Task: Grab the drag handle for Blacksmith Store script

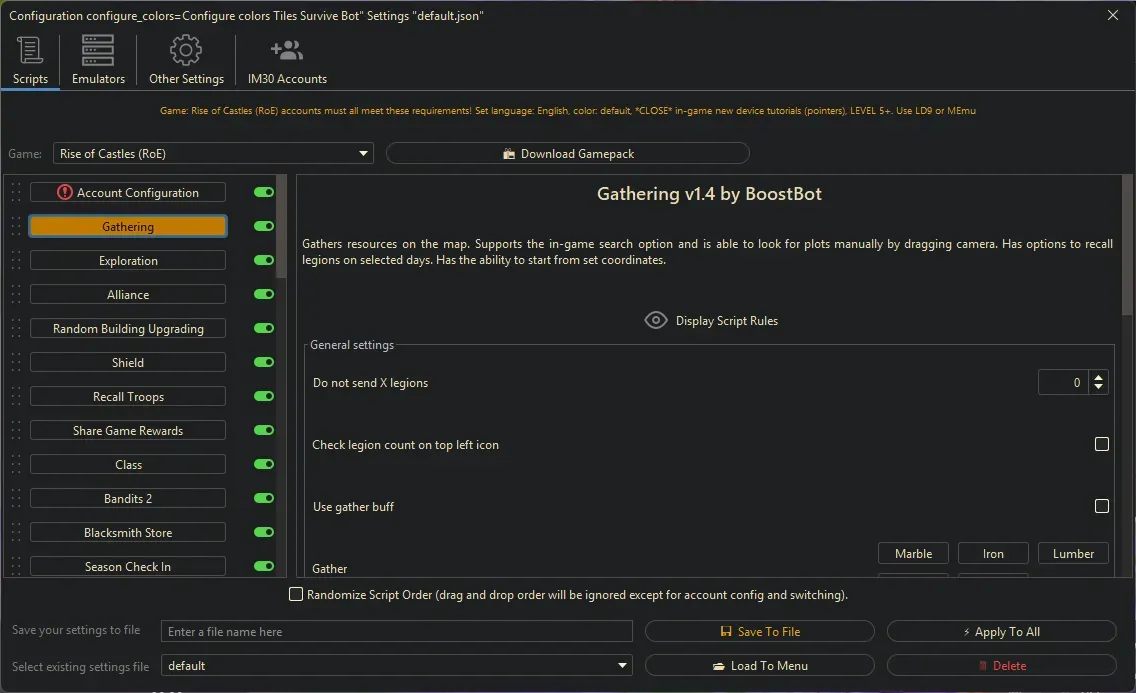Action: 16,533
